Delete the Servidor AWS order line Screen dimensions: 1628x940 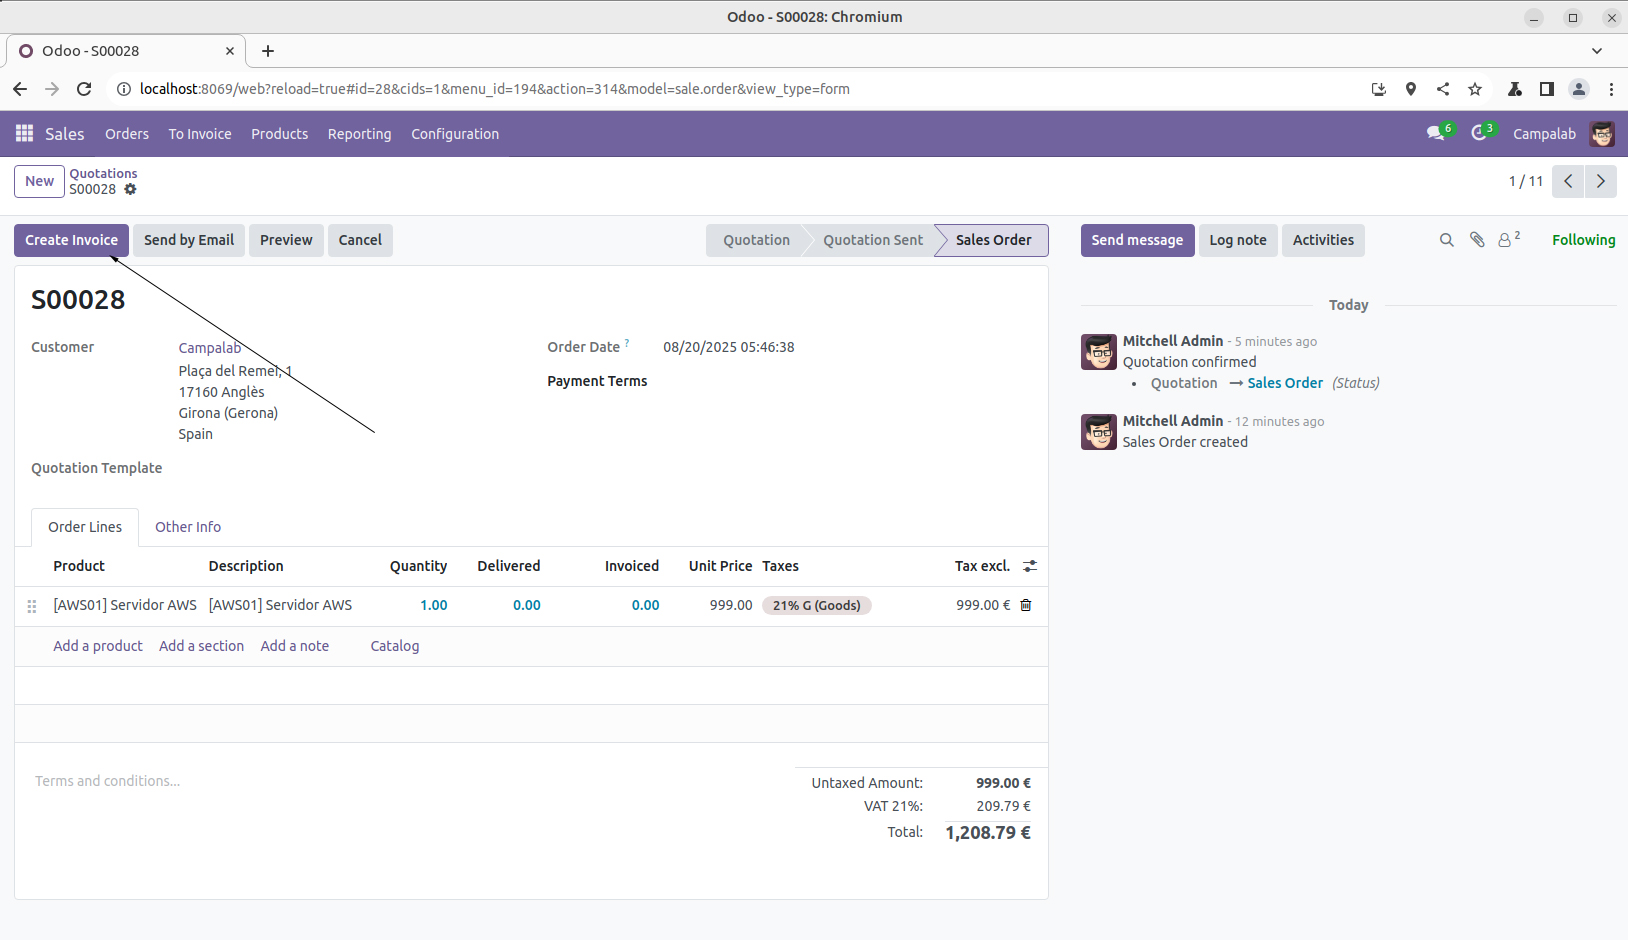[1025, 605]
